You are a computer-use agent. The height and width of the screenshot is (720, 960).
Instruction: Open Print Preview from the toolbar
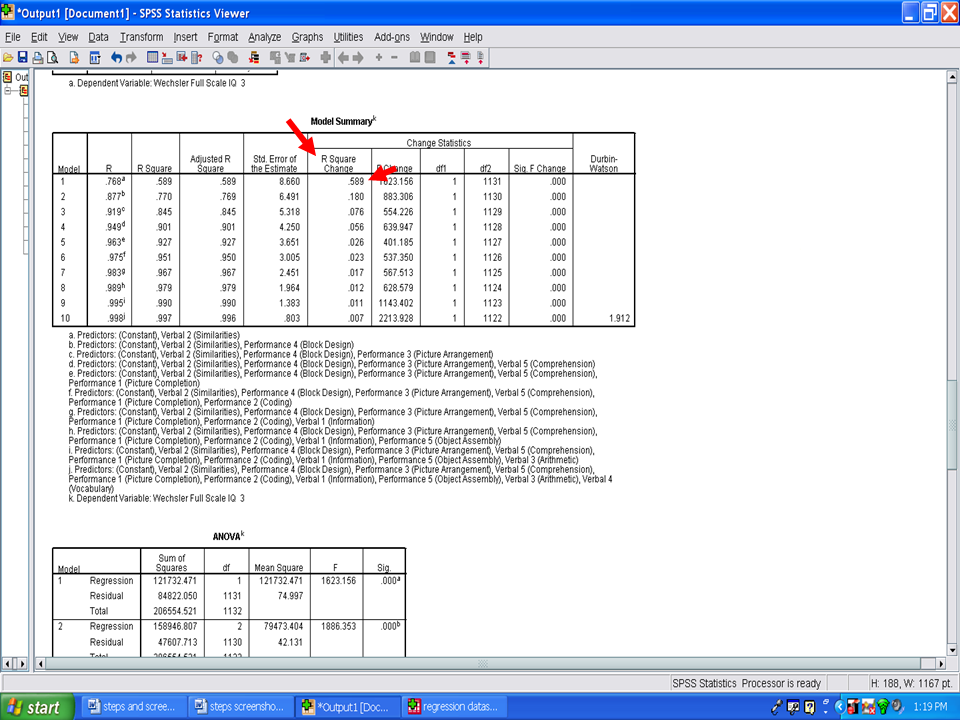point(52,58)
